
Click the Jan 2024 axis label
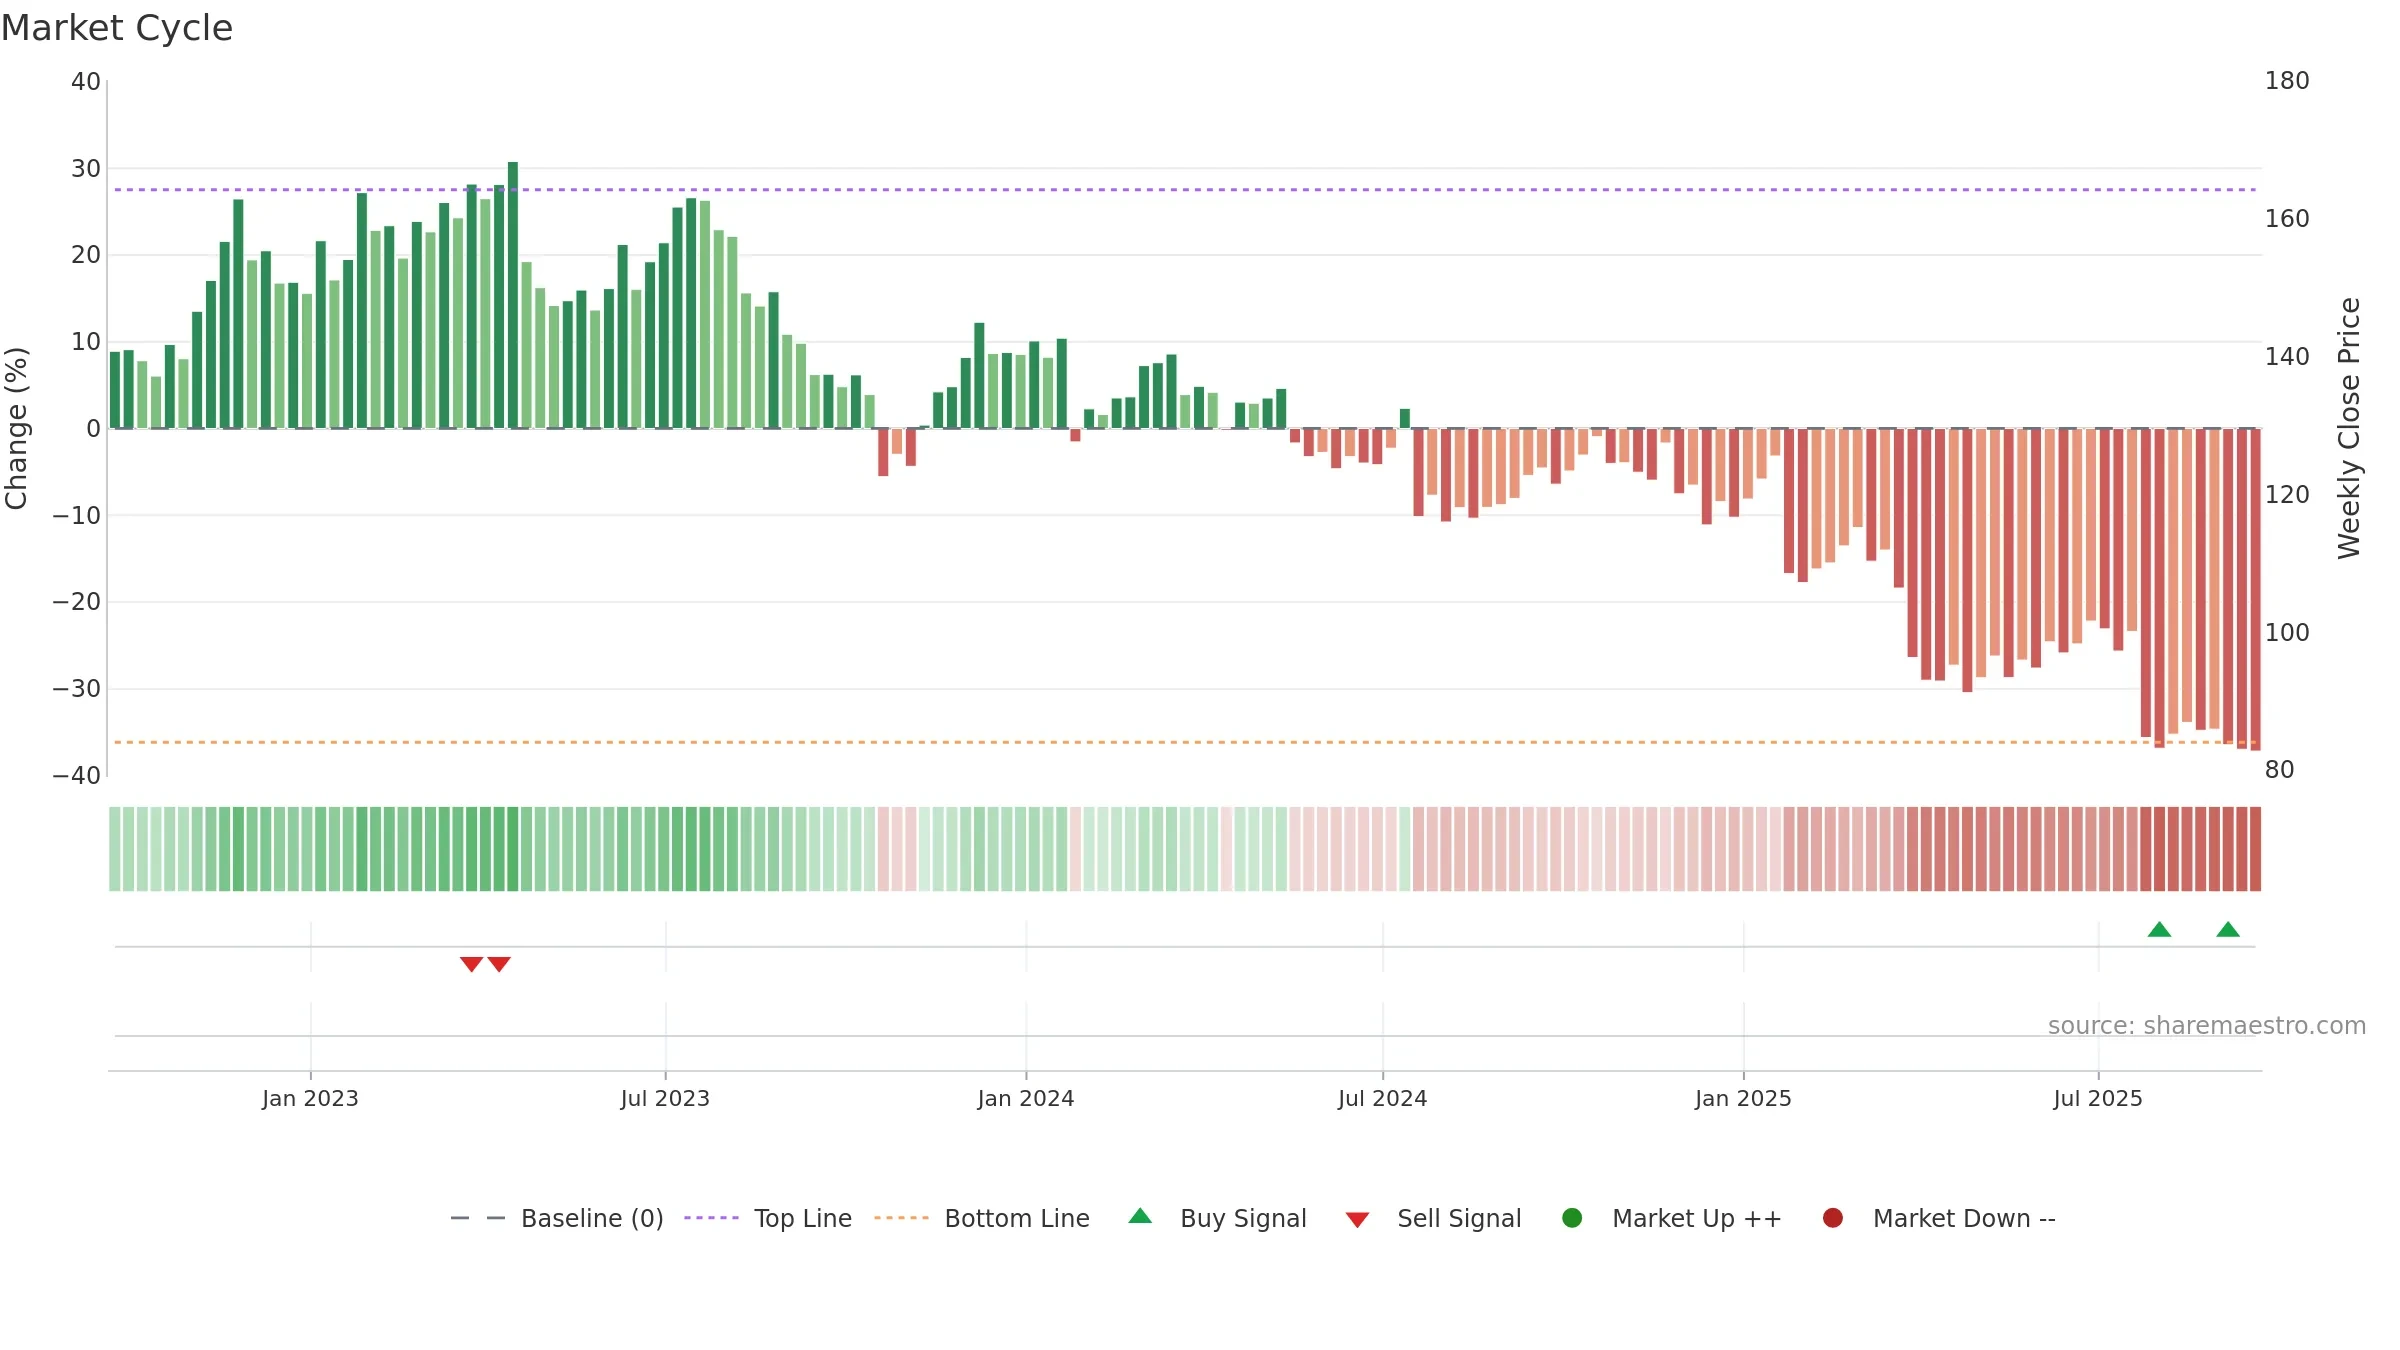[1026, 1098]
